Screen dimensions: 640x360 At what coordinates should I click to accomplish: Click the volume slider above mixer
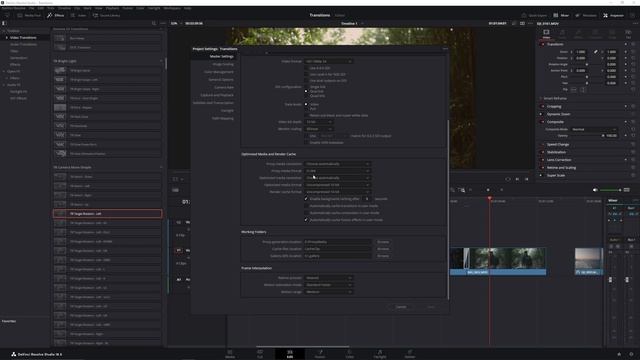pyautogui.click(x=610, y=190)
